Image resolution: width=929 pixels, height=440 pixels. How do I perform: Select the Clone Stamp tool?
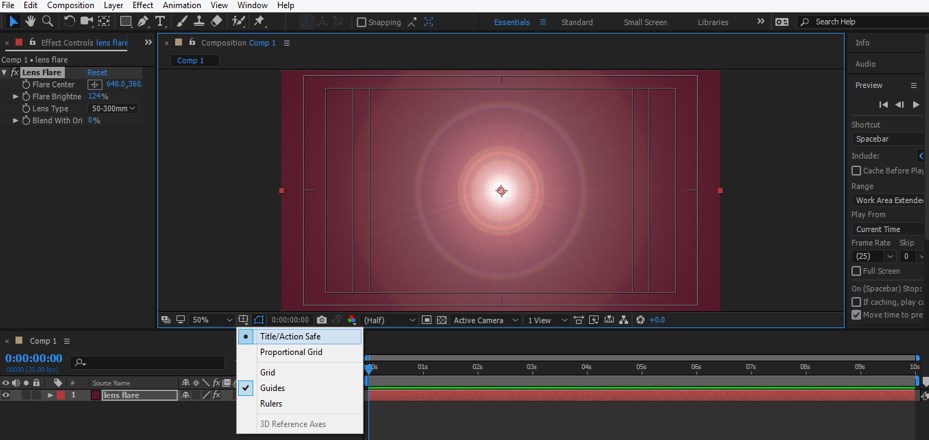point(199,22)
